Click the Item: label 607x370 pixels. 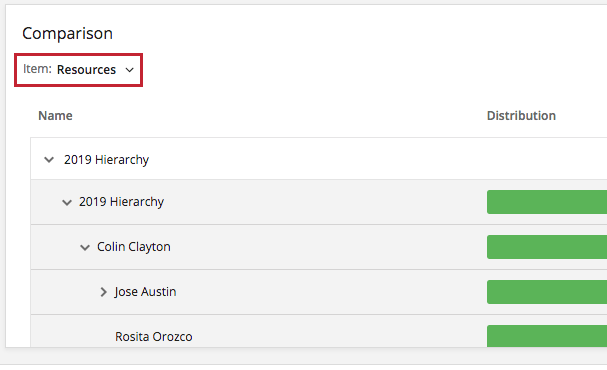click(x=37, y=69)
